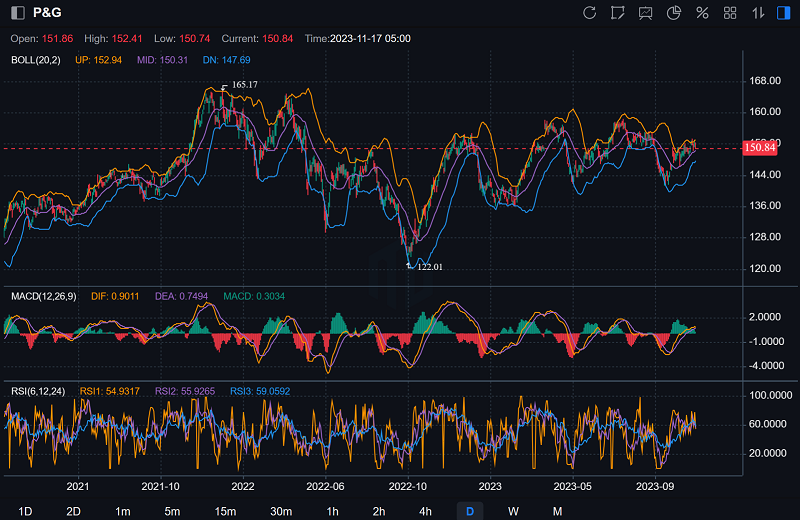Toggle the right sidebar panel
Screen dimensions: 800x520
[784, 13]
